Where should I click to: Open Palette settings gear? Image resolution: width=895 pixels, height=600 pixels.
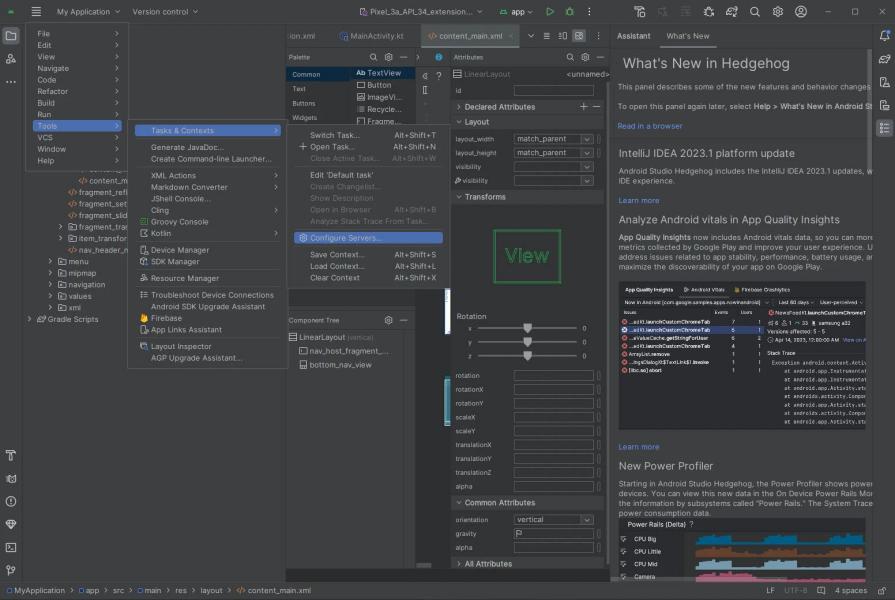tap(389, 57)
